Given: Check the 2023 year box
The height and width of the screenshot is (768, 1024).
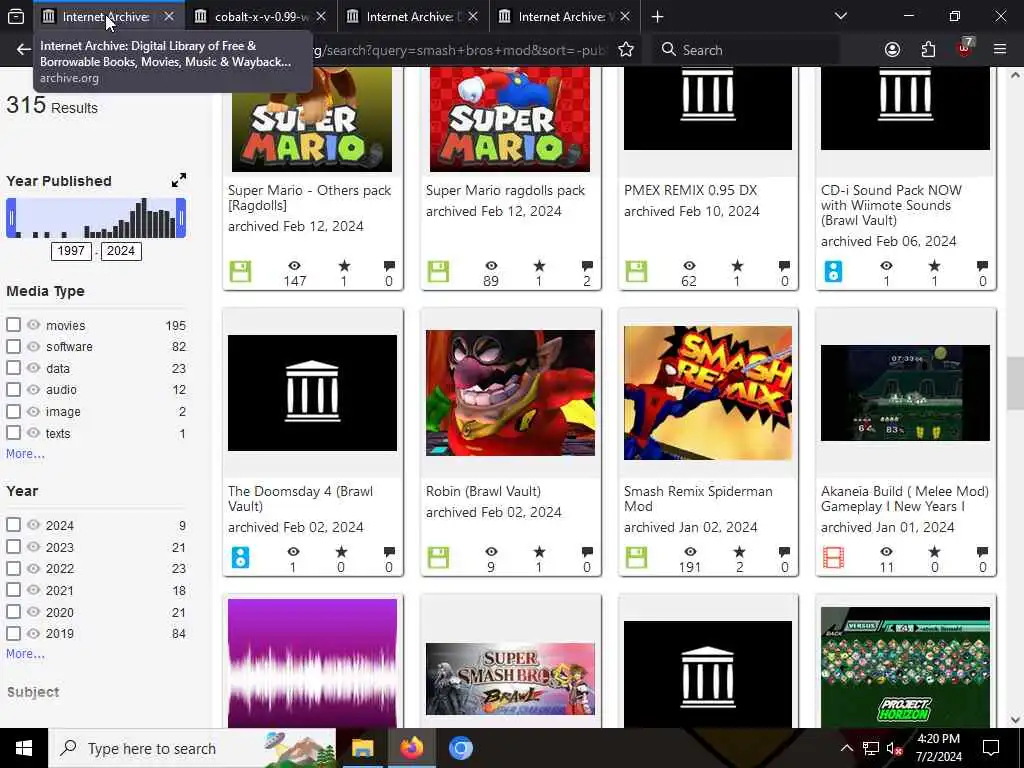Looking at the screenshot, I should pos(13,547).
